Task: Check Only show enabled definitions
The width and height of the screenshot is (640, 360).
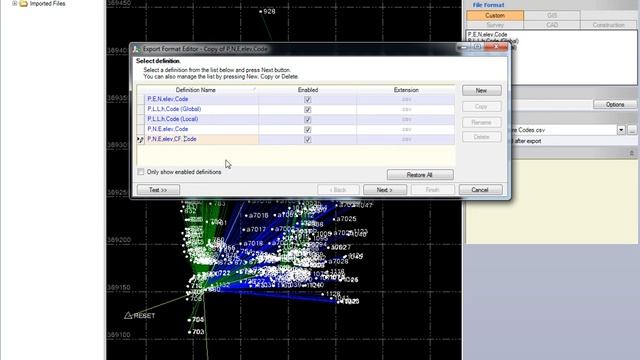Action: (141, 172)
